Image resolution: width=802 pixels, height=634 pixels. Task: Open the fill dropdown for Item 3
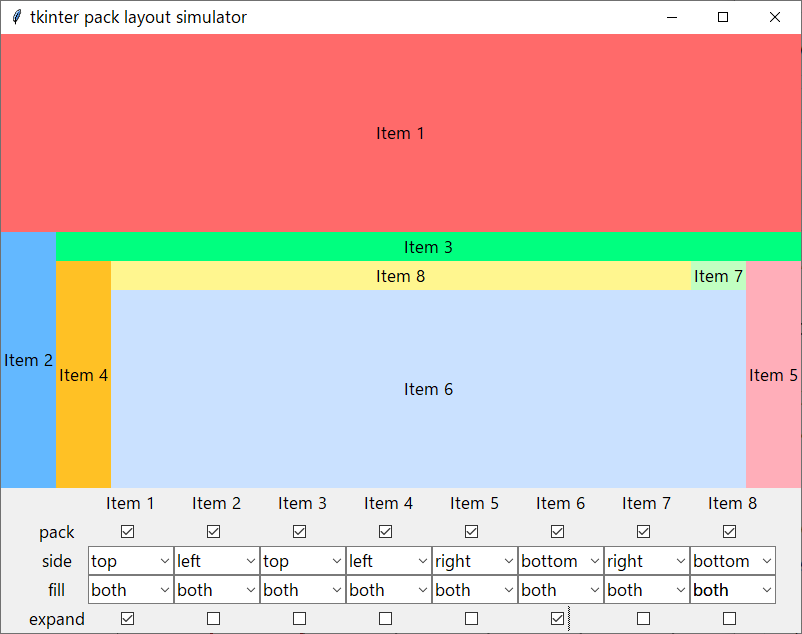303,590
